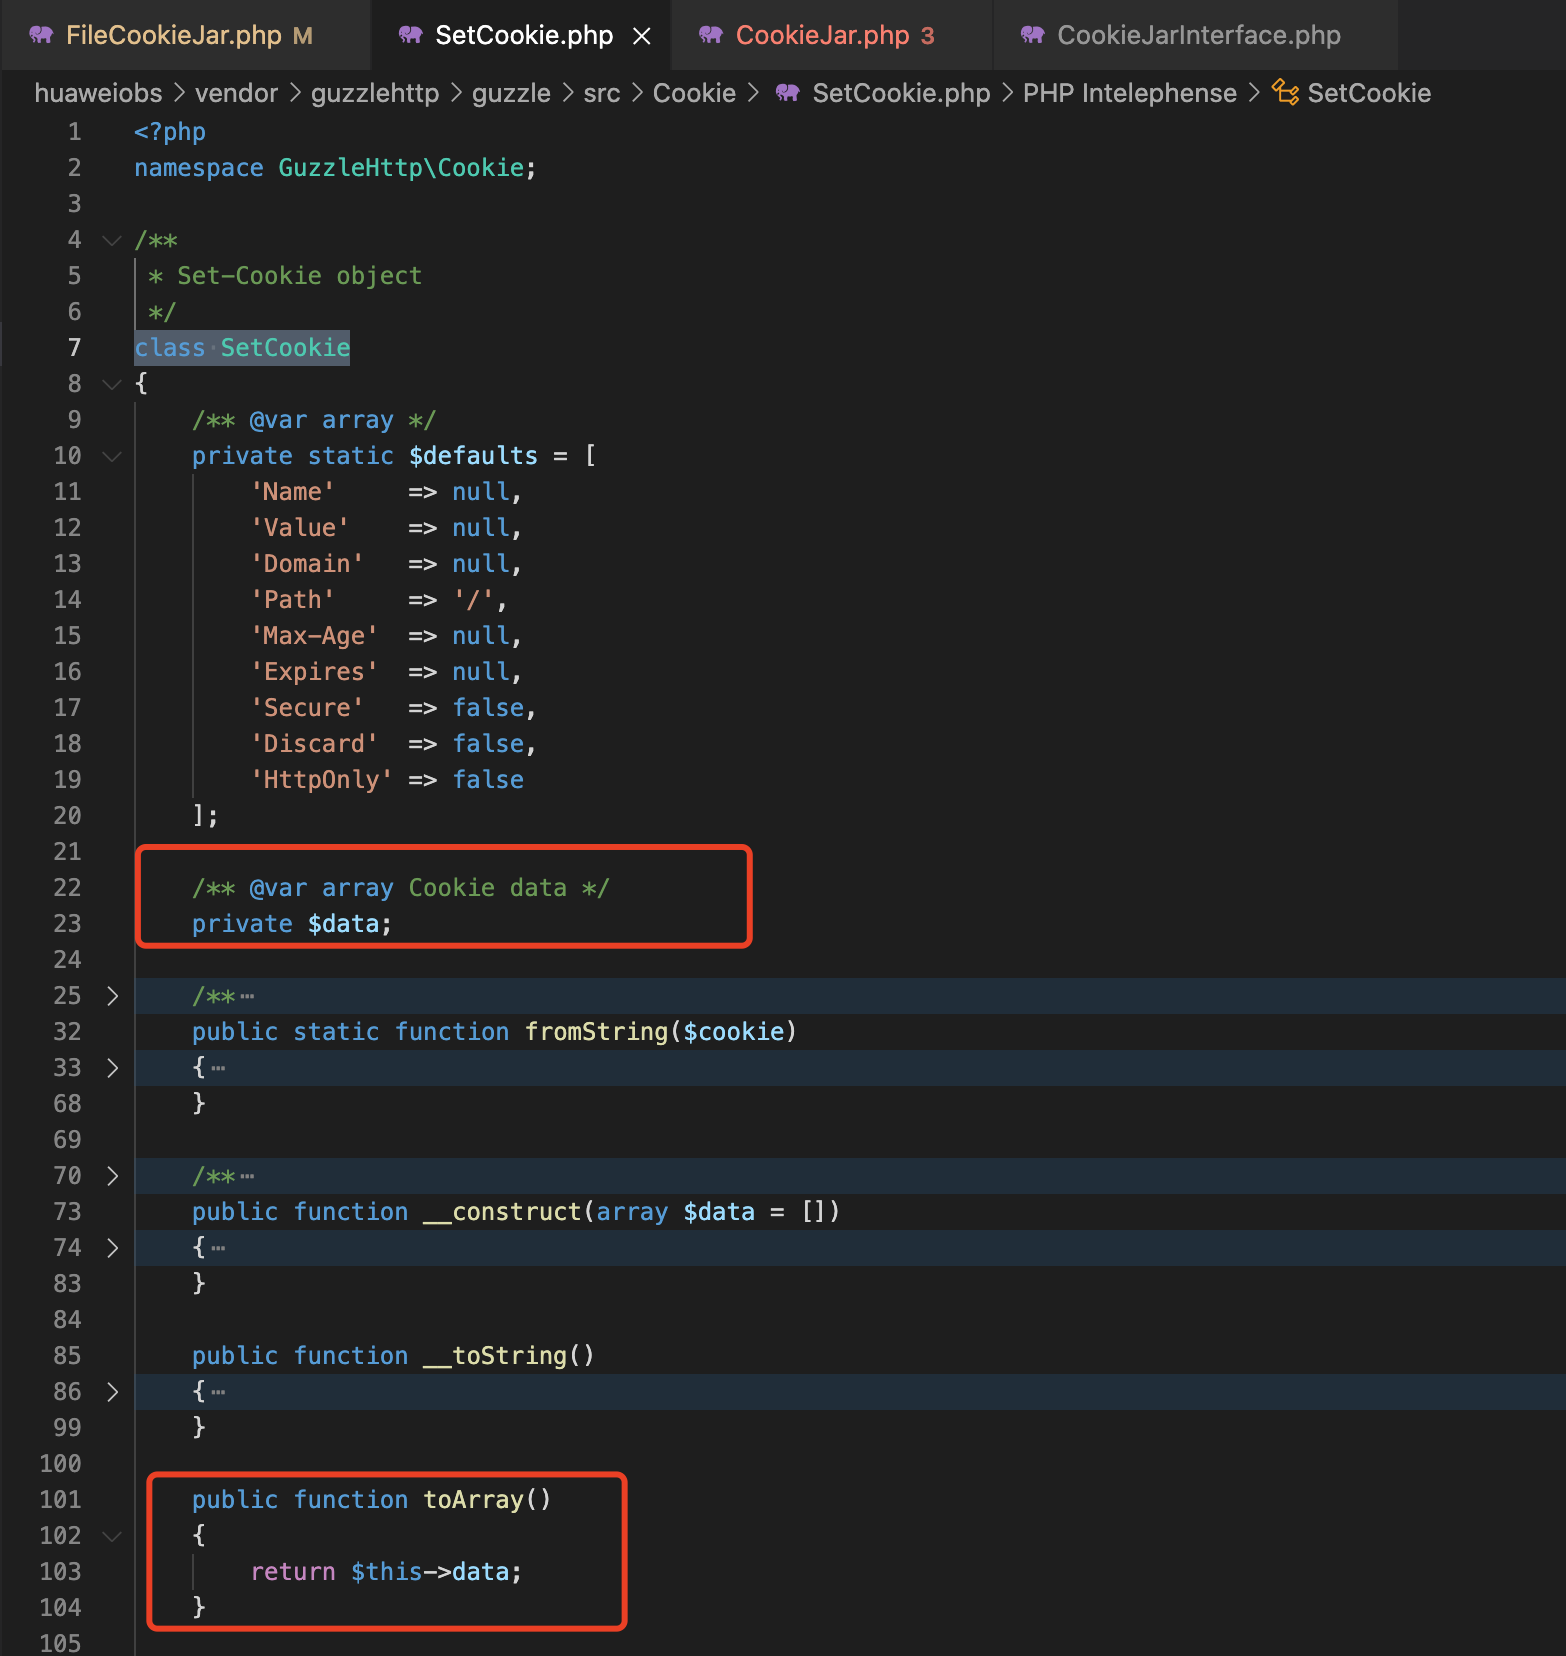The image size is (1566, 1656).
Task: Expand the __toString body at line 86
Action: 112,1392
